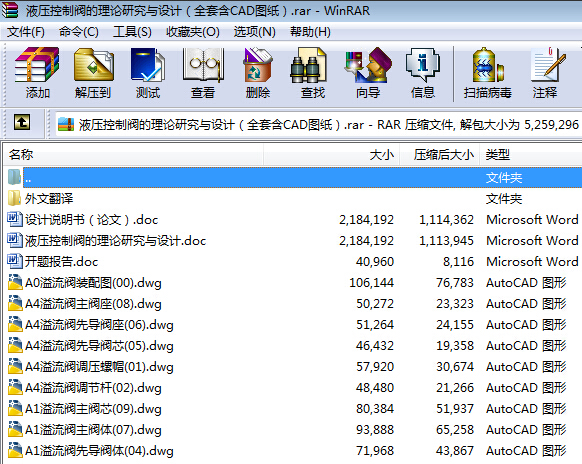Image resolution: width=582 pixels, height=464 pixels.
Task: Click Word icon of 开题报告.doc
Action: click(x=14, y=261)
